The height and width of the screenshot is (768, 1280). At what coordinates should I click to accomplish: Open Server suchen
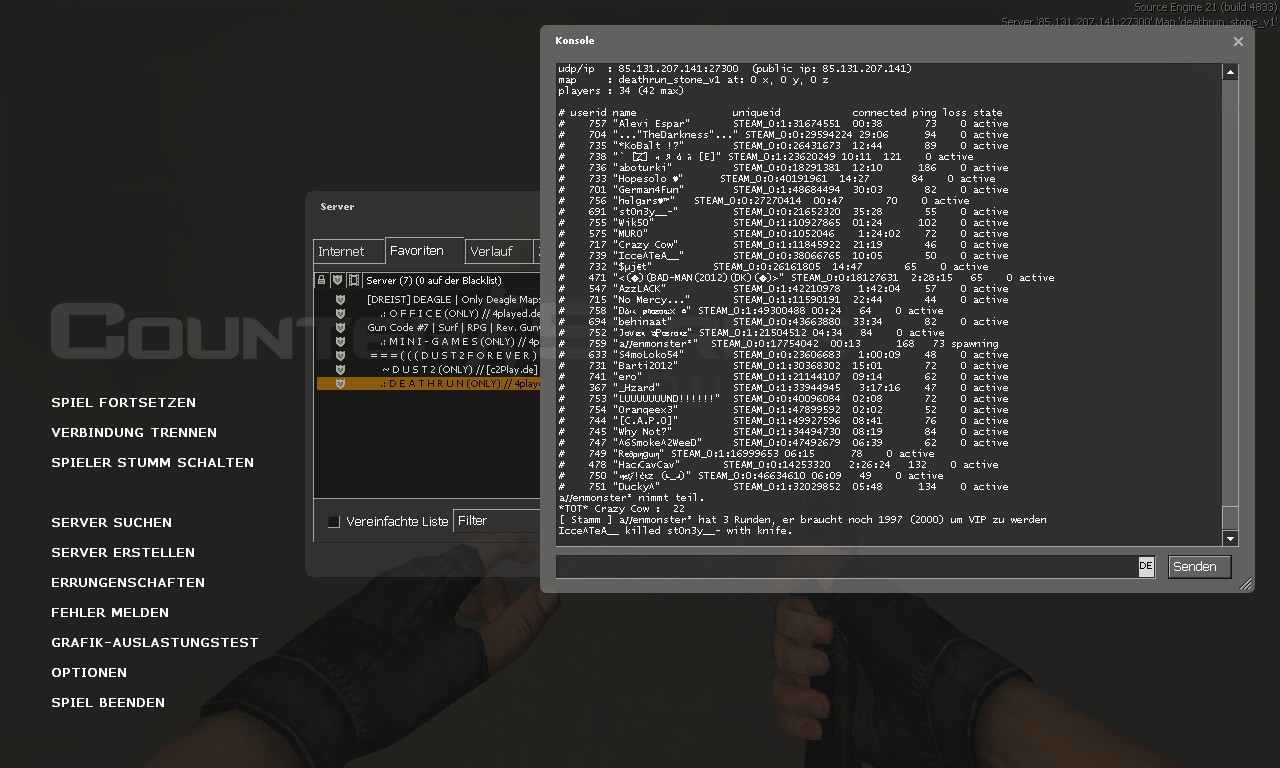tap(111, 523)
